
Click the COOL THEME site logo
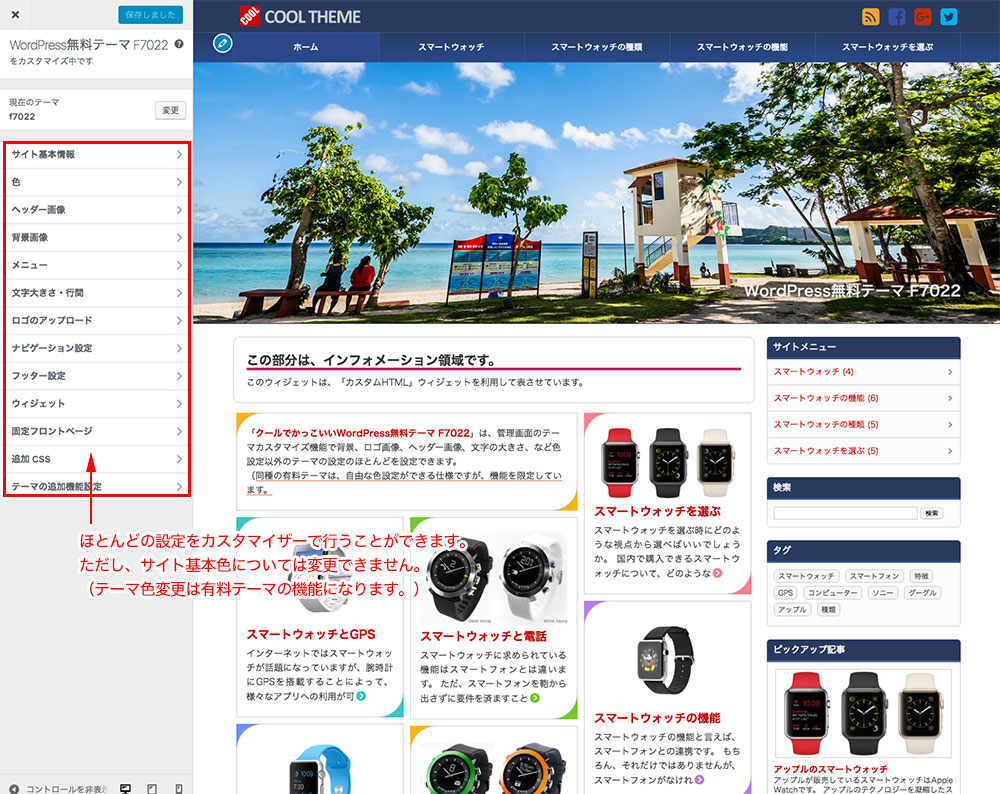point(300,17)
